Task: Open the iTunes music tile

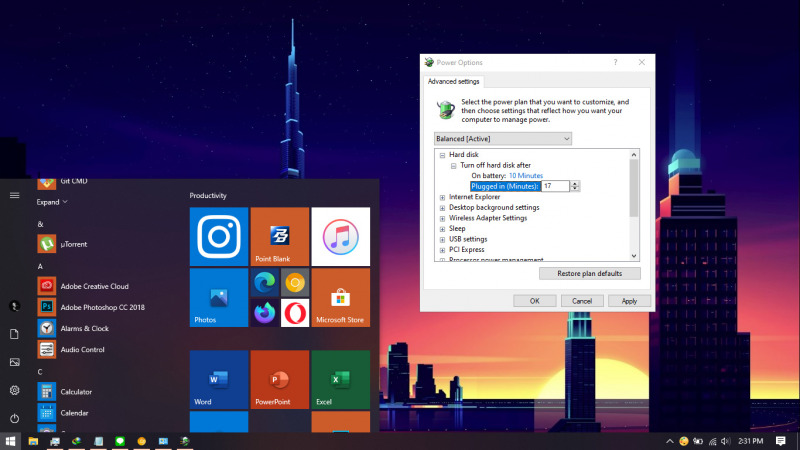Action: [340, 237]
